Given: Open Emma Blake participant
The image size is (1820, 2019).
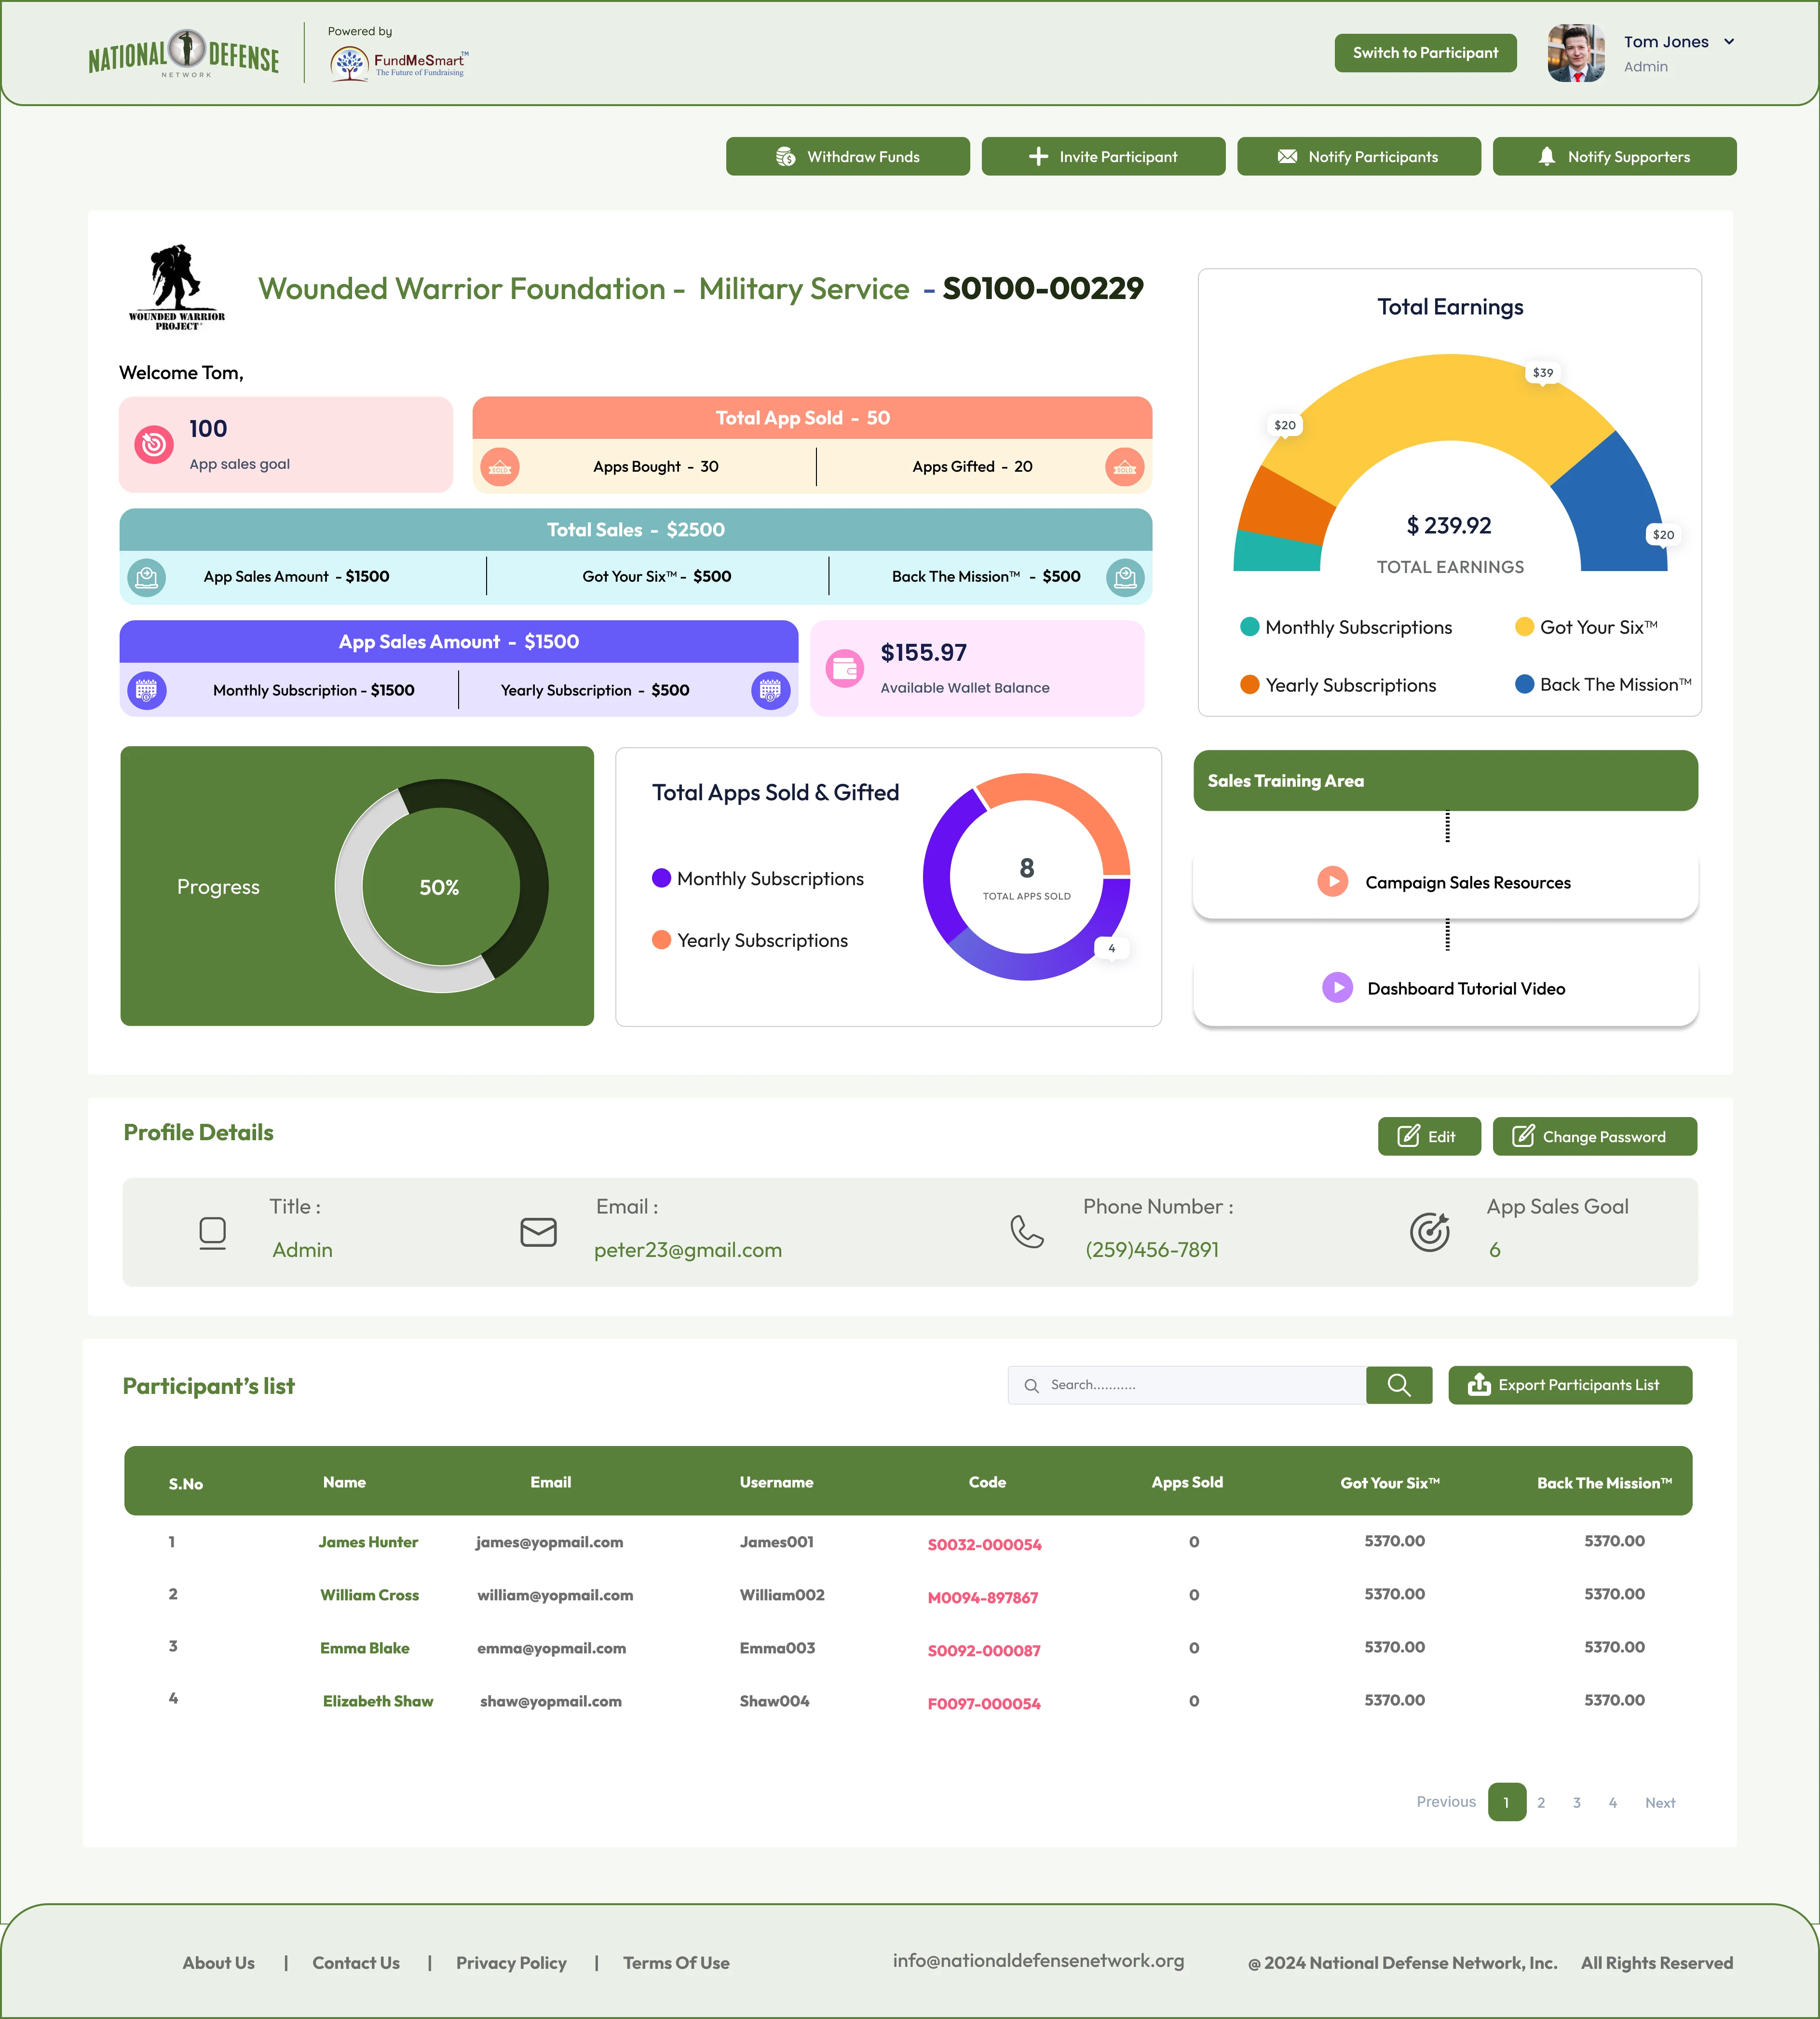Looking at the screenshot, I should (x=364, y=1648).
